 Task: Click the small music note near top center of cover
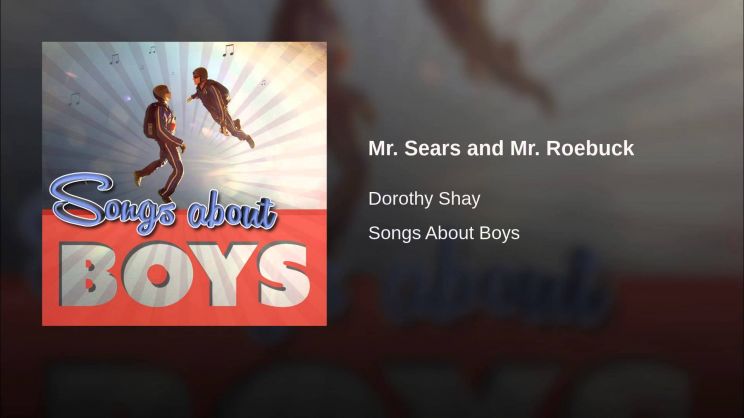pyautogui.click(x=152, y=49)
